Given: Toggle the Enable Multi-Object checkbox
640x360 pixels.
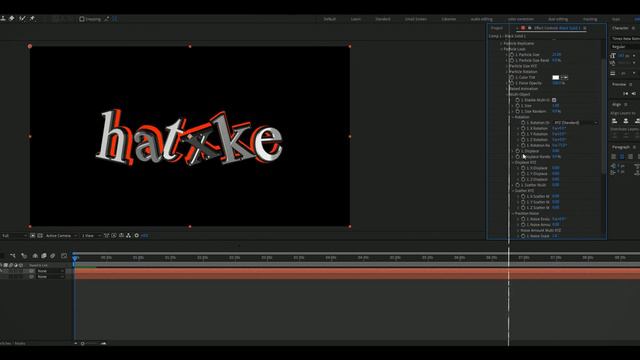Looking at the screenshot, I should (554, 100).
